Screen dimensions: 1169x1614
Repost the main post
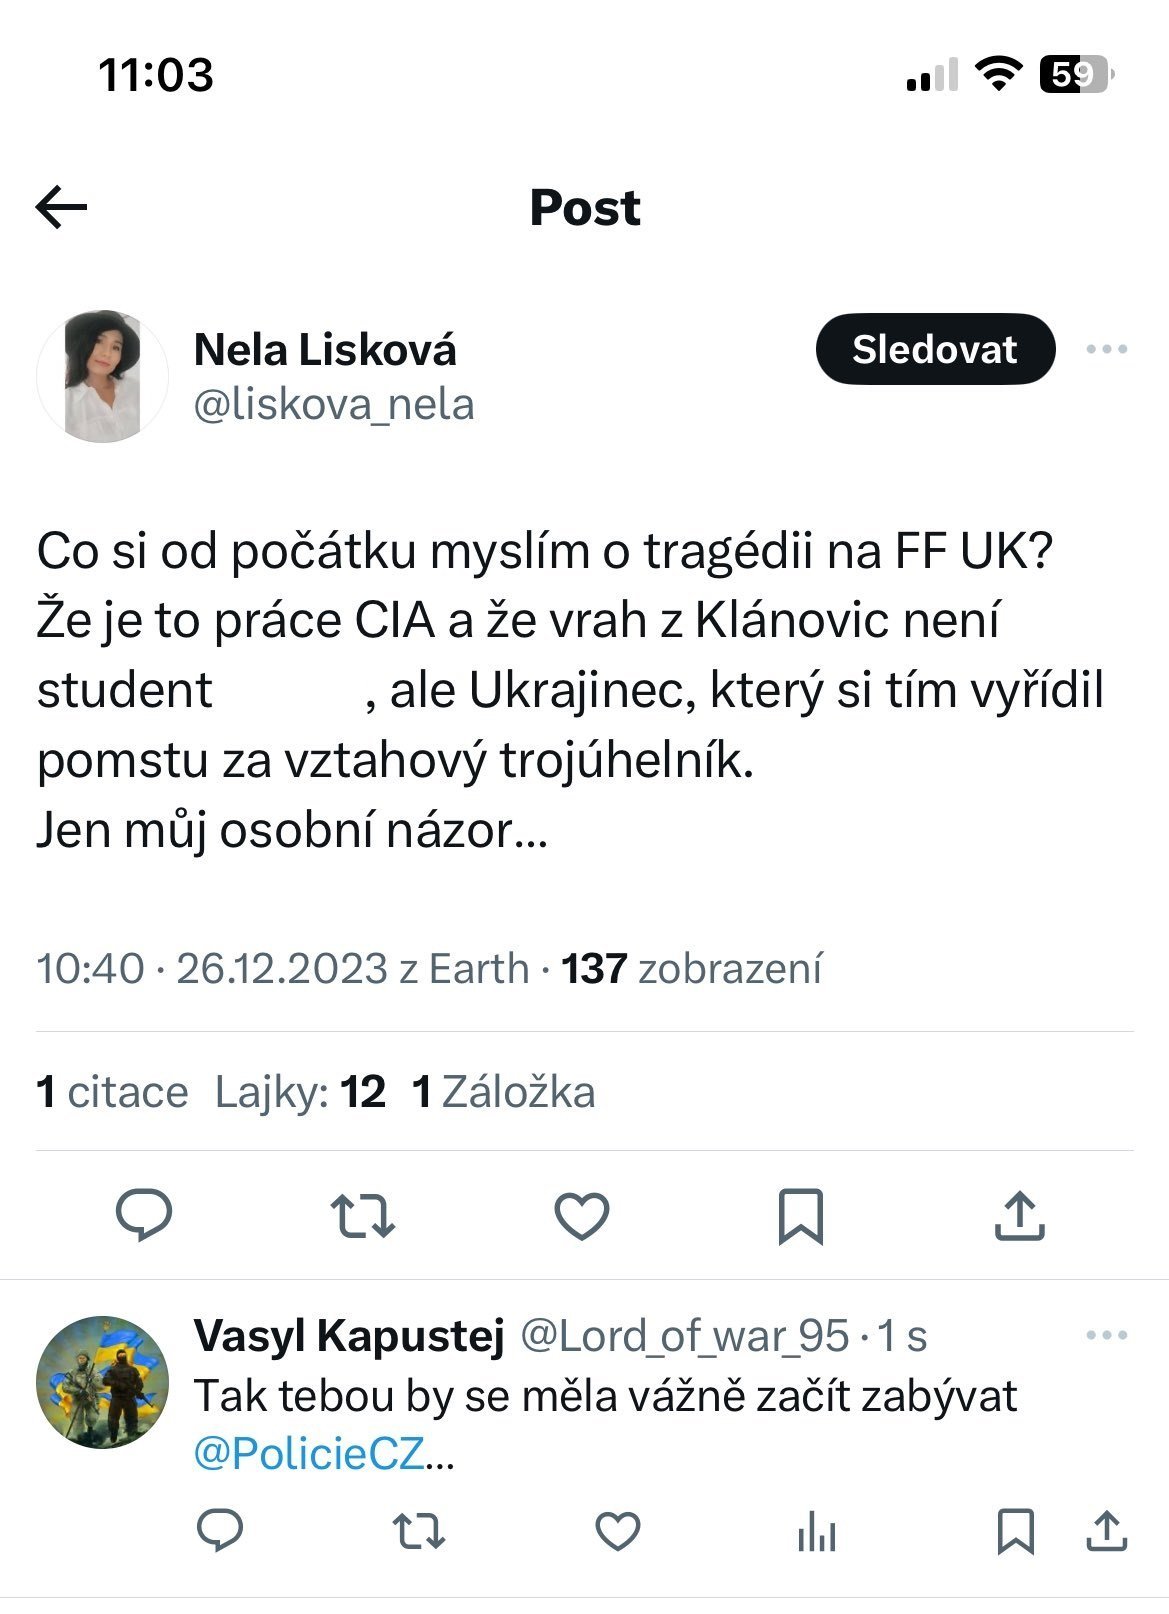[363, 1216]
